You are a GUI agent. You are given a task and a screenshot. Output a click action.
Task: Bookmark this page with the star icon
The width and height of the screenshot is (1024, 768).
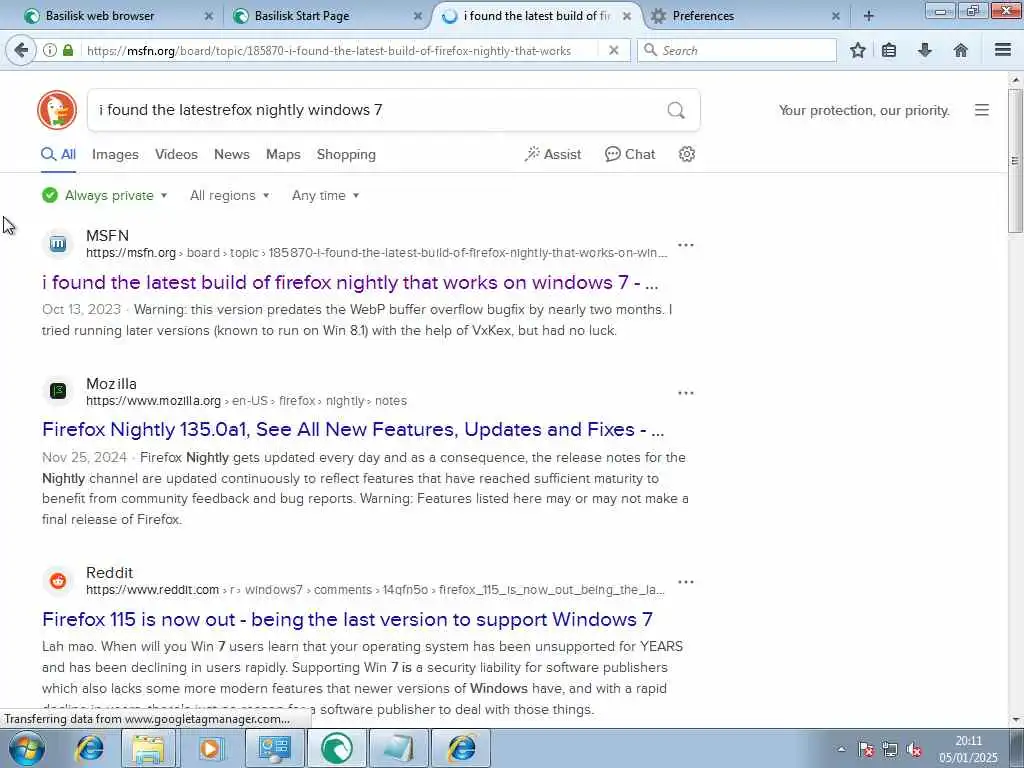coord(857,50)
